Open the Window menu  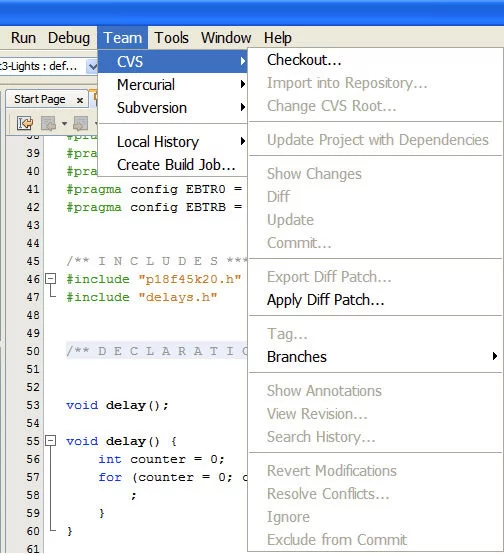(226, 38)
